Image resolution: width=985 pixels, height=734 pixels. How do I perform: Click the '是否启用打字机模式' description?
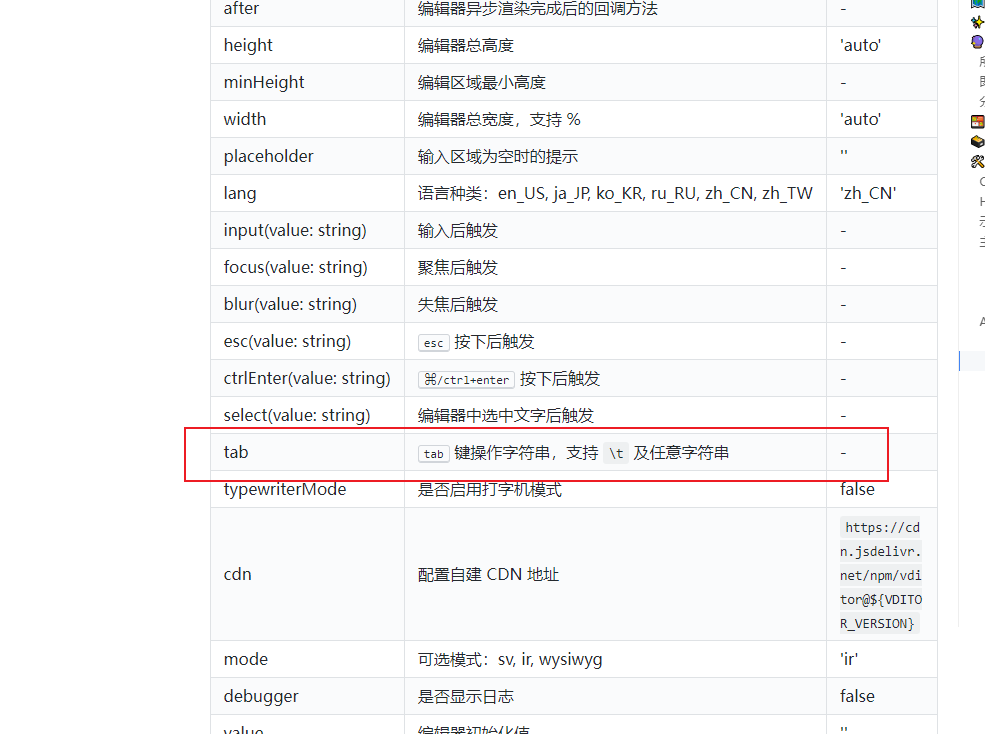489,490
